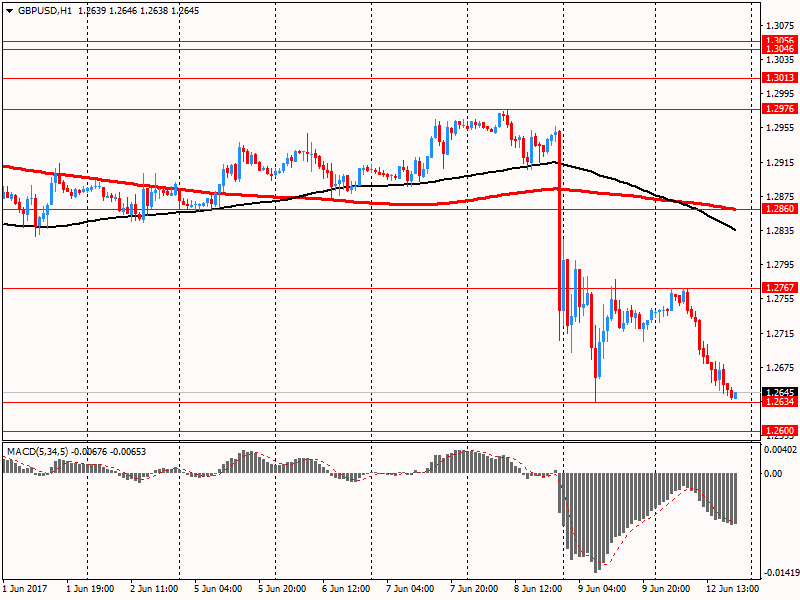The height and width of the screenshot is (600, 800).
Task: Select the 1.3046 red price level label
Action: point(779,49)
